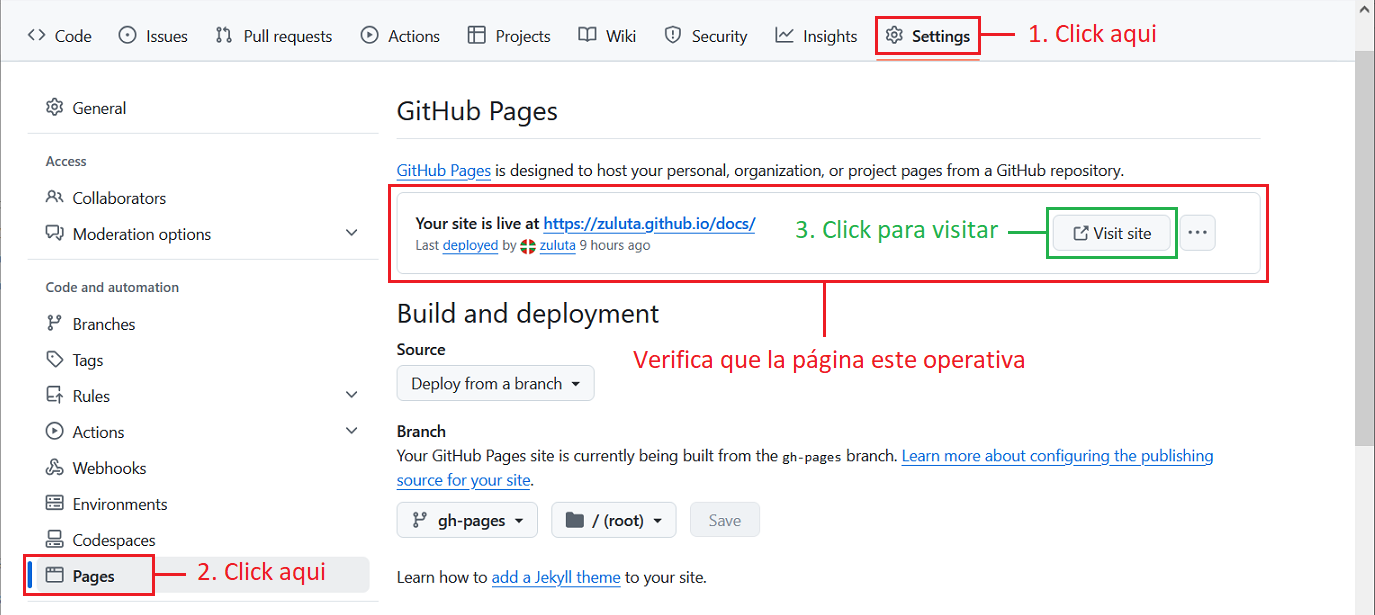Screen dimensions: 1375x615
Task: Open Environments via its sidebar icon
Action: pos(55,504)
